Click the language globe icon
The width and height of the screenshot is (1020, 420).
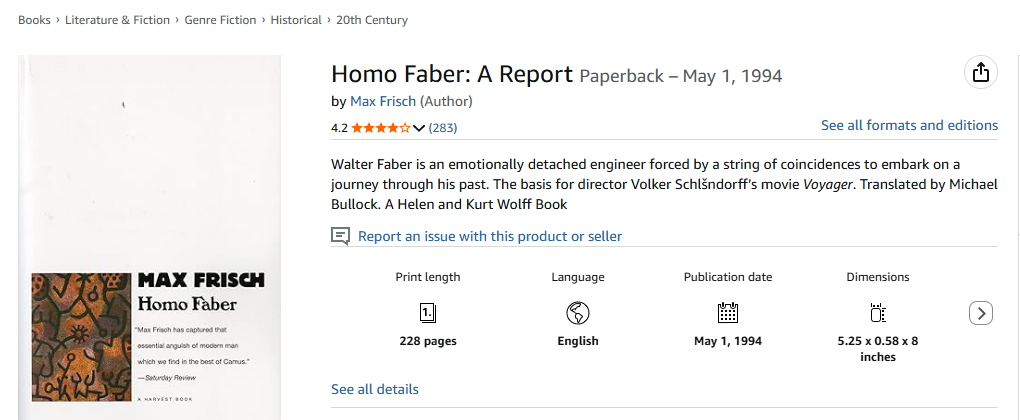(577, 313)
